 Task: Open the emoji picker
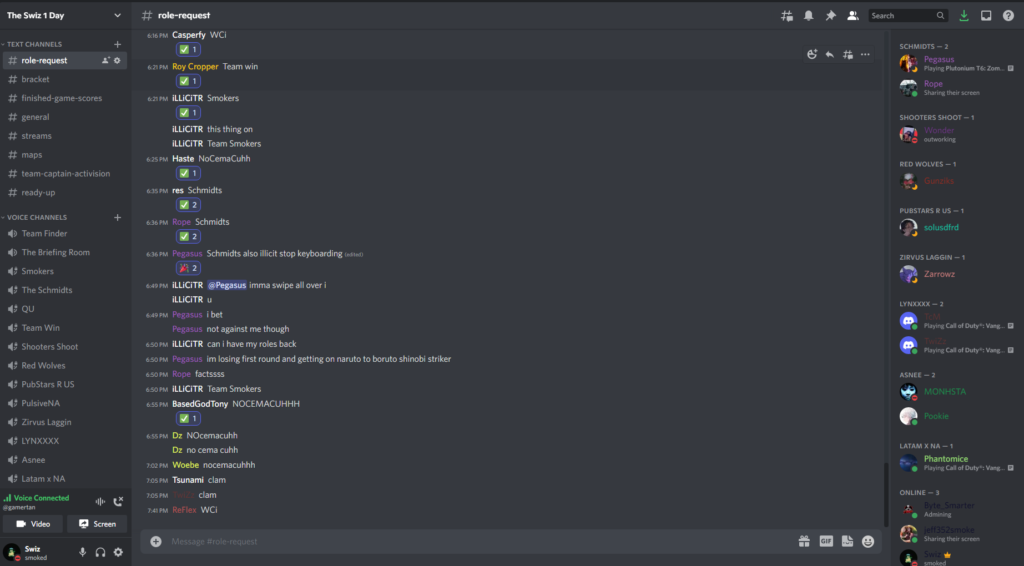(x=868, y=541)
